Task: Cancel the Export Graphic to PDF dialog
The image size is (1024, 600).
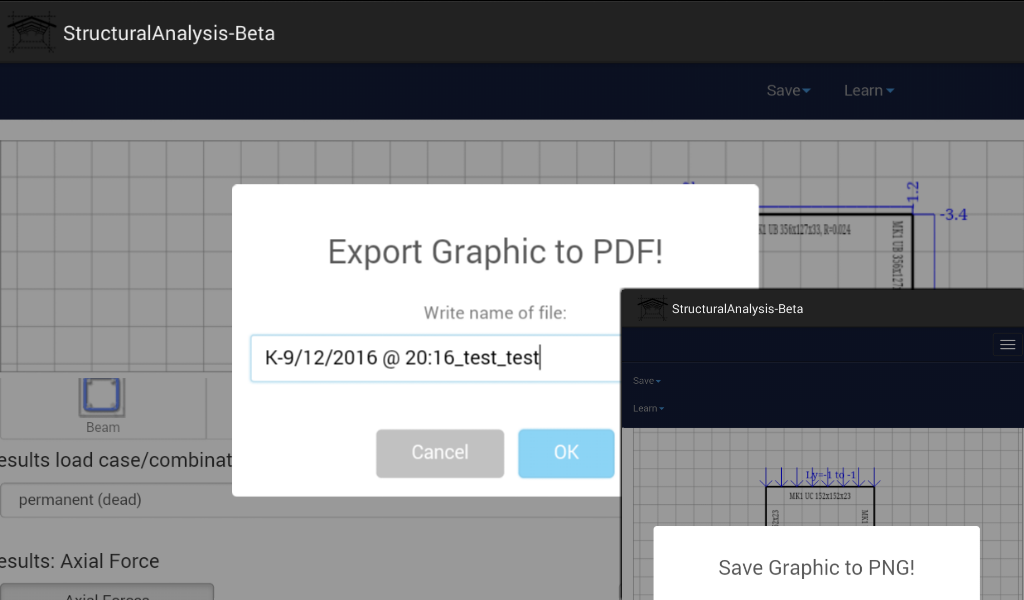Action: (x=440, y=453)
